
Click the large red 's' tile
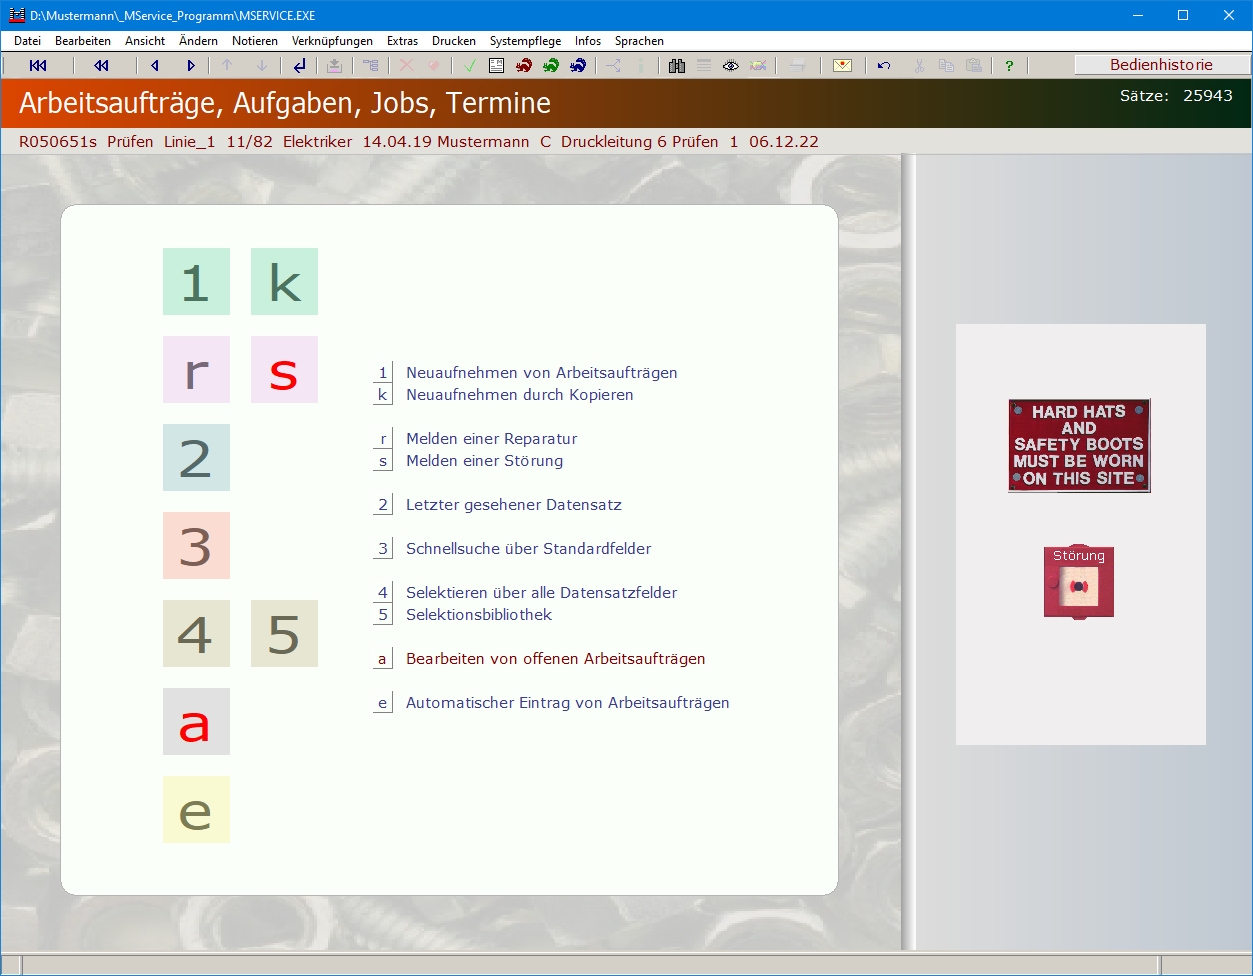[x=284, y=370]
